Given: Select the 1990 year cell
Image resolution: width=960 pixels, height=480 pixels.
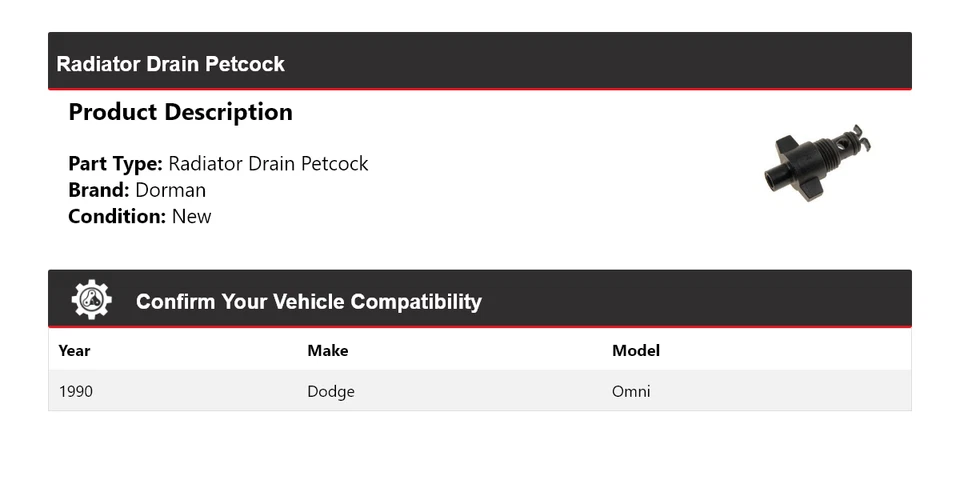Looking at the screenshot, I should click(x=76, y=391).
